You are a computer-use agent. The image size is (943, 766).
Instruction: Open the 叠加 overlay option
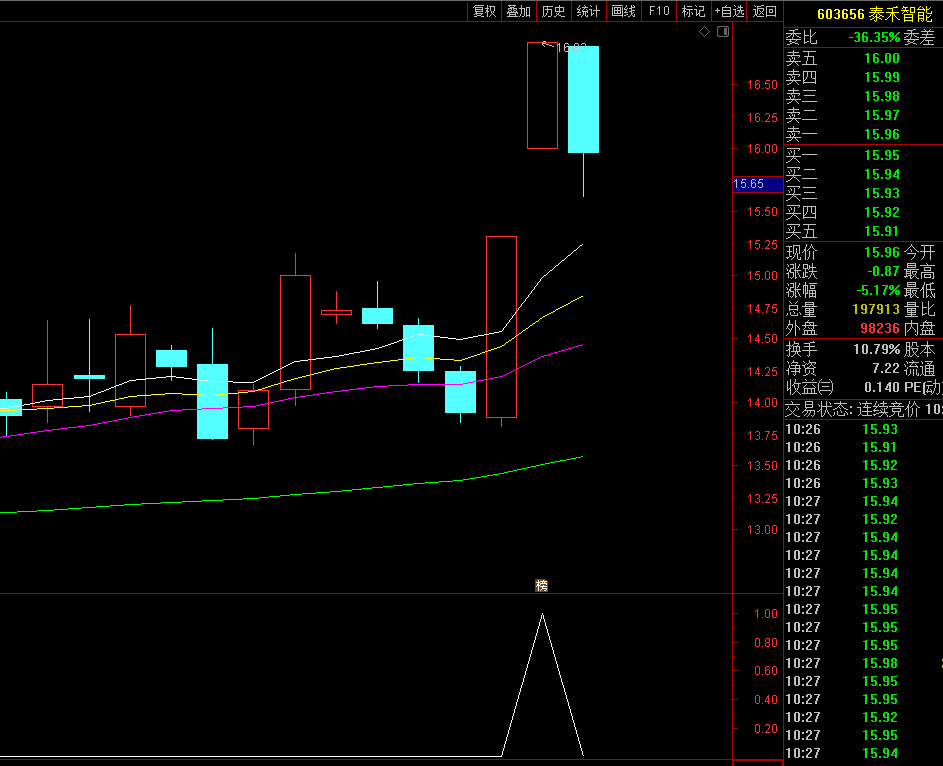(518, 11)
